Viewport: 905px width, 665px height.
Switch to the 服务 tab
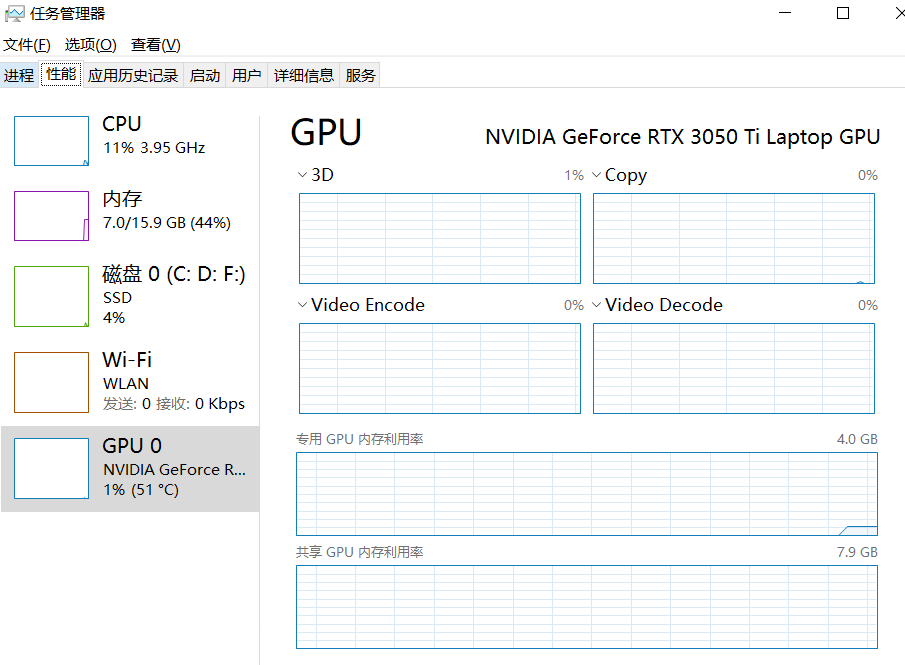[361, 75]
